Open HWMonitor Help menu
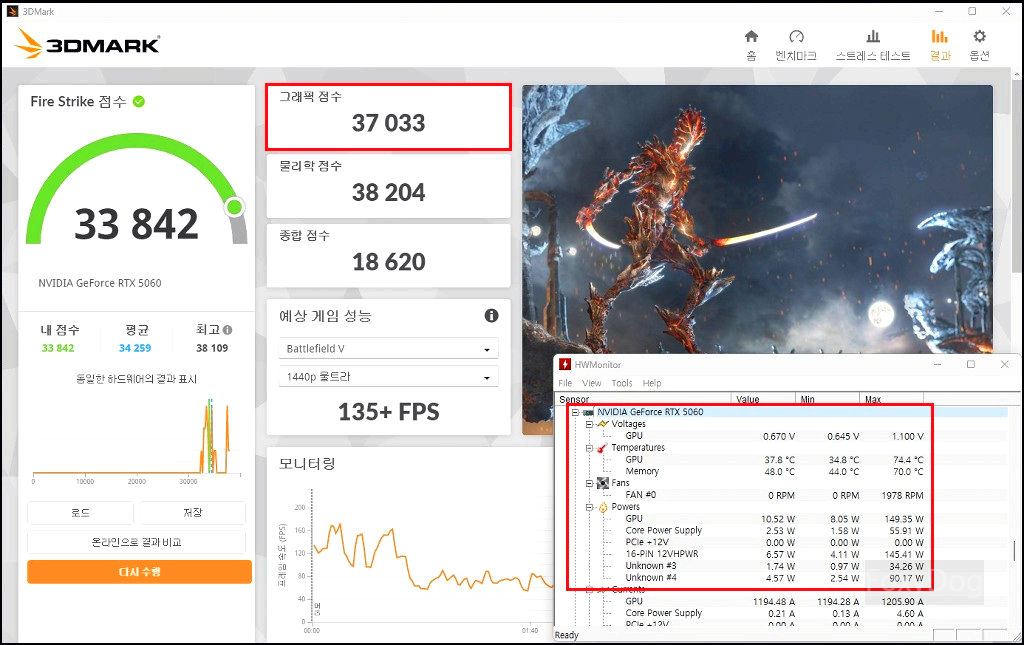This screenshot has width=1024, height=645. 652,383
